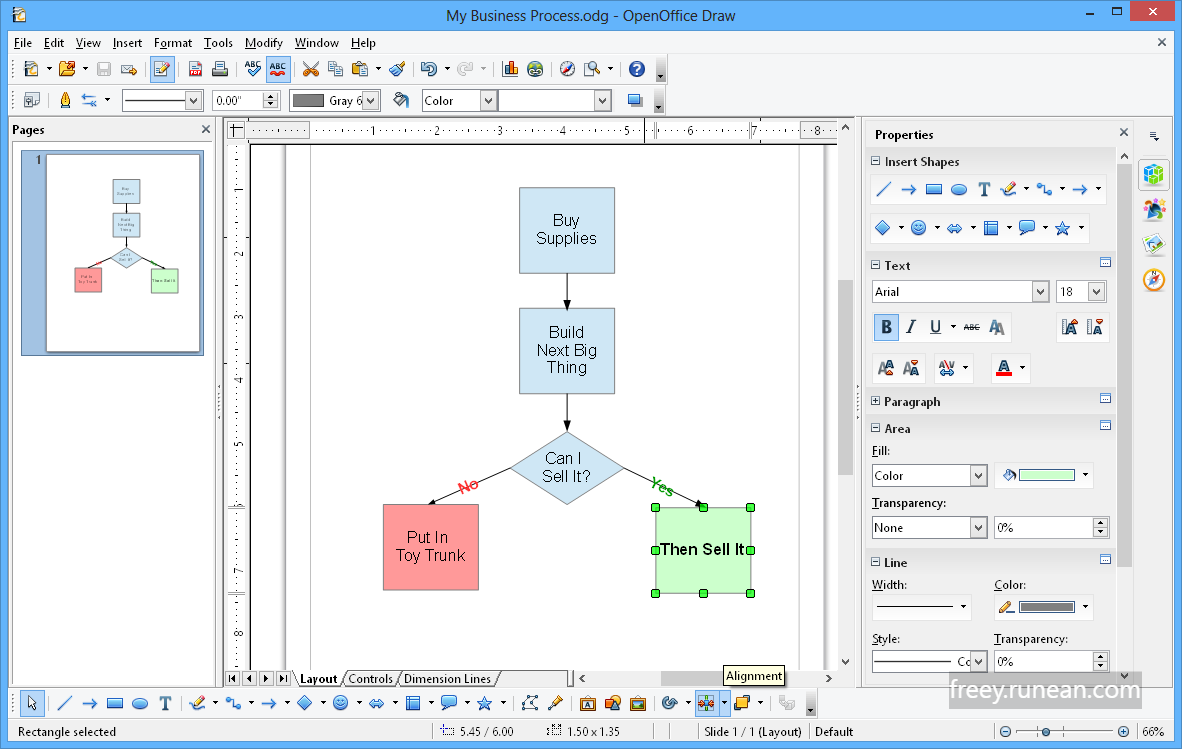Select the Text tool in the bottom toolbar
1182x749 pixels.
165,703
